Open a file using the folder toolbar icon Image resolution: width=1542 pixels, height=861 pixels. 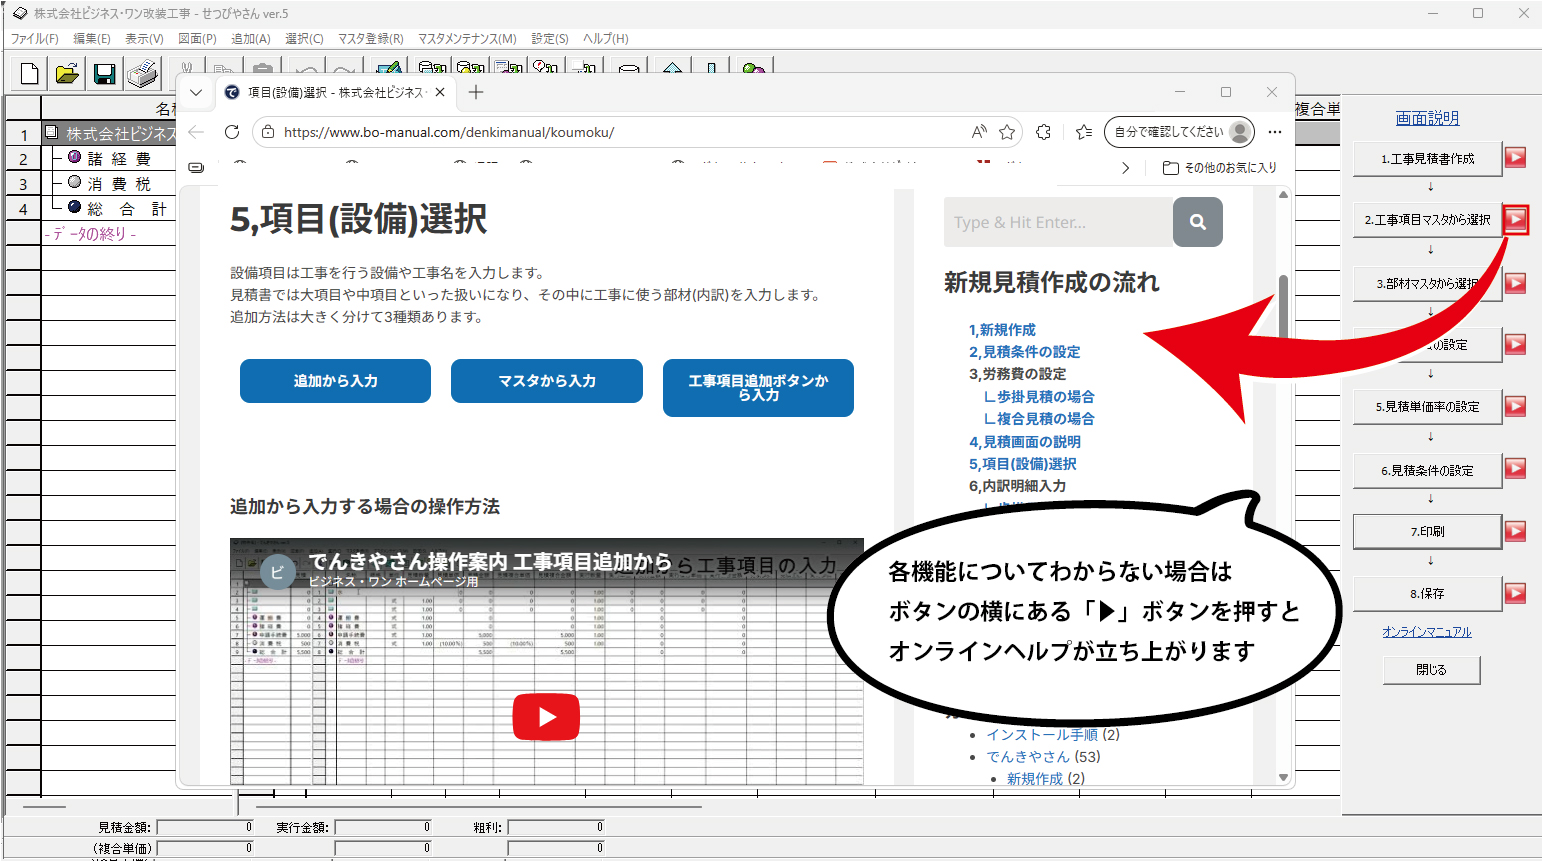(67, 73)
